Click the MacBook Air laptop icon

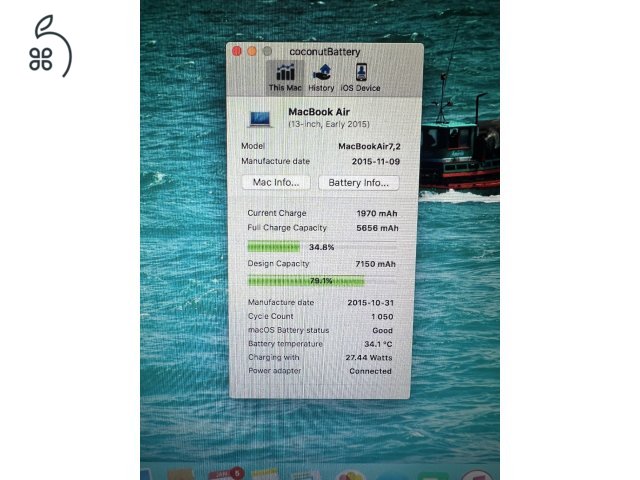pos(260,119)
